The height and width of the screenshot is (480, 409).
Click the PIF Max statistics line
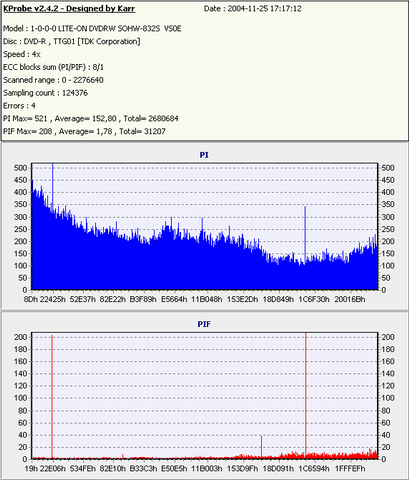[x=84, y=131]
